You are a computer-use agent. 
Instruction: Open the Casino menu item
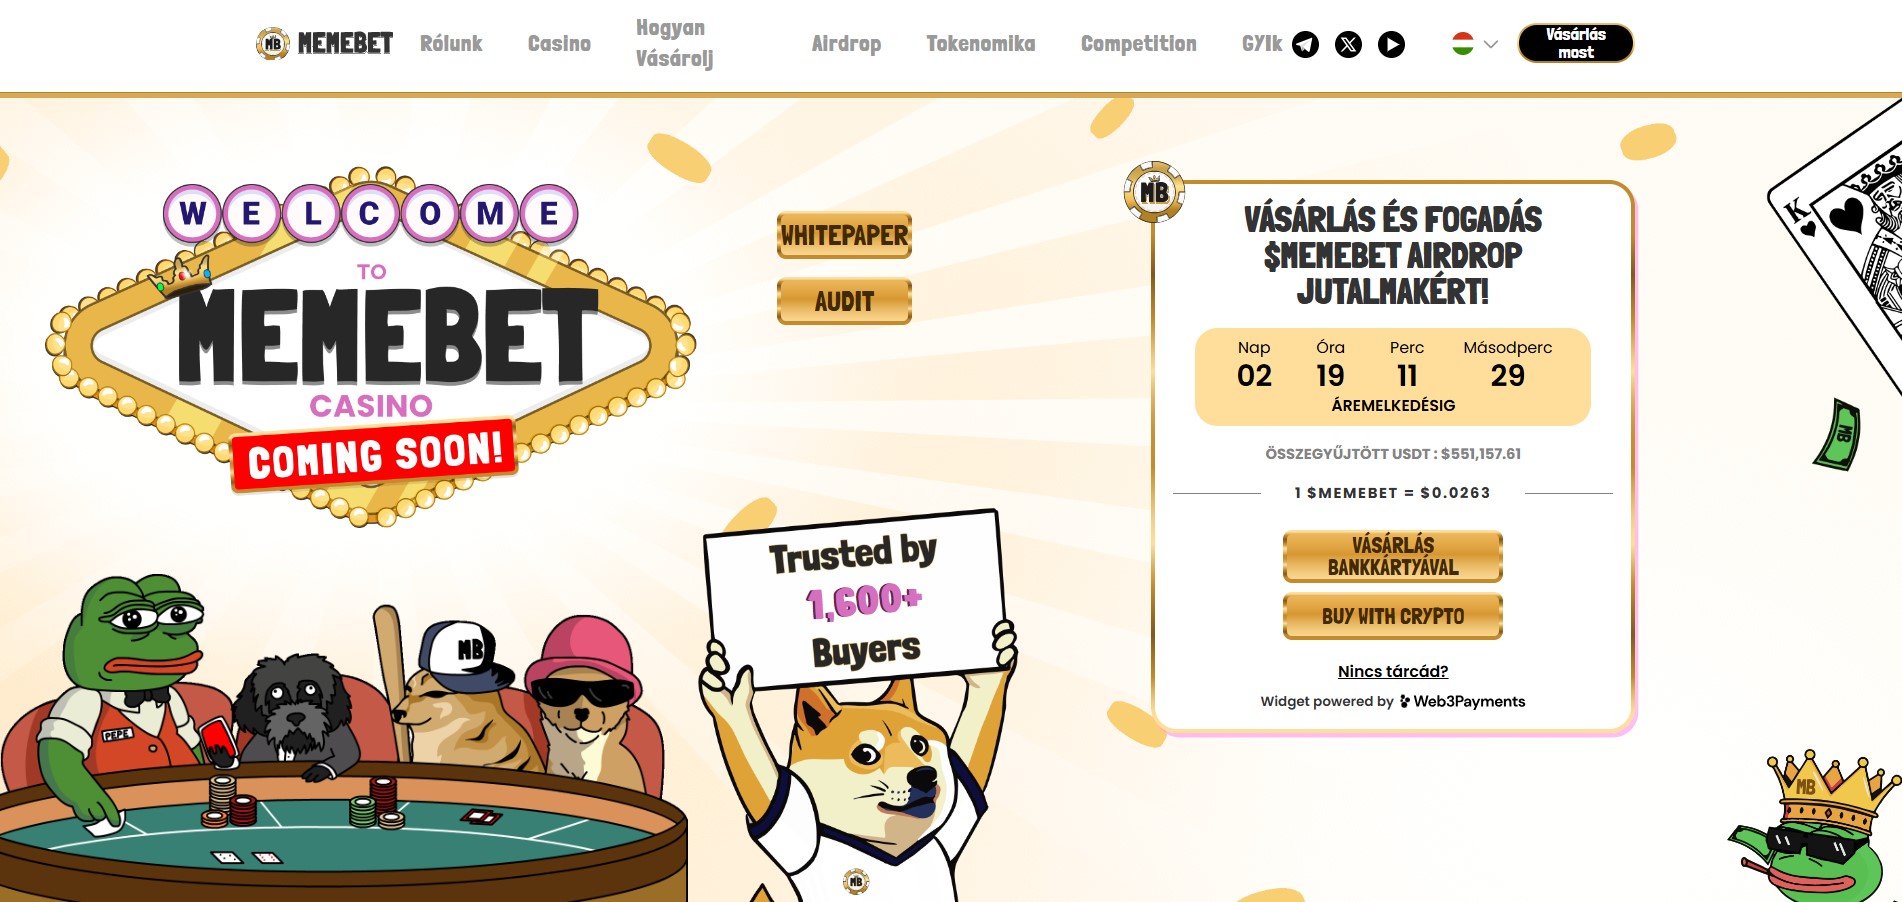coord(559,43)
